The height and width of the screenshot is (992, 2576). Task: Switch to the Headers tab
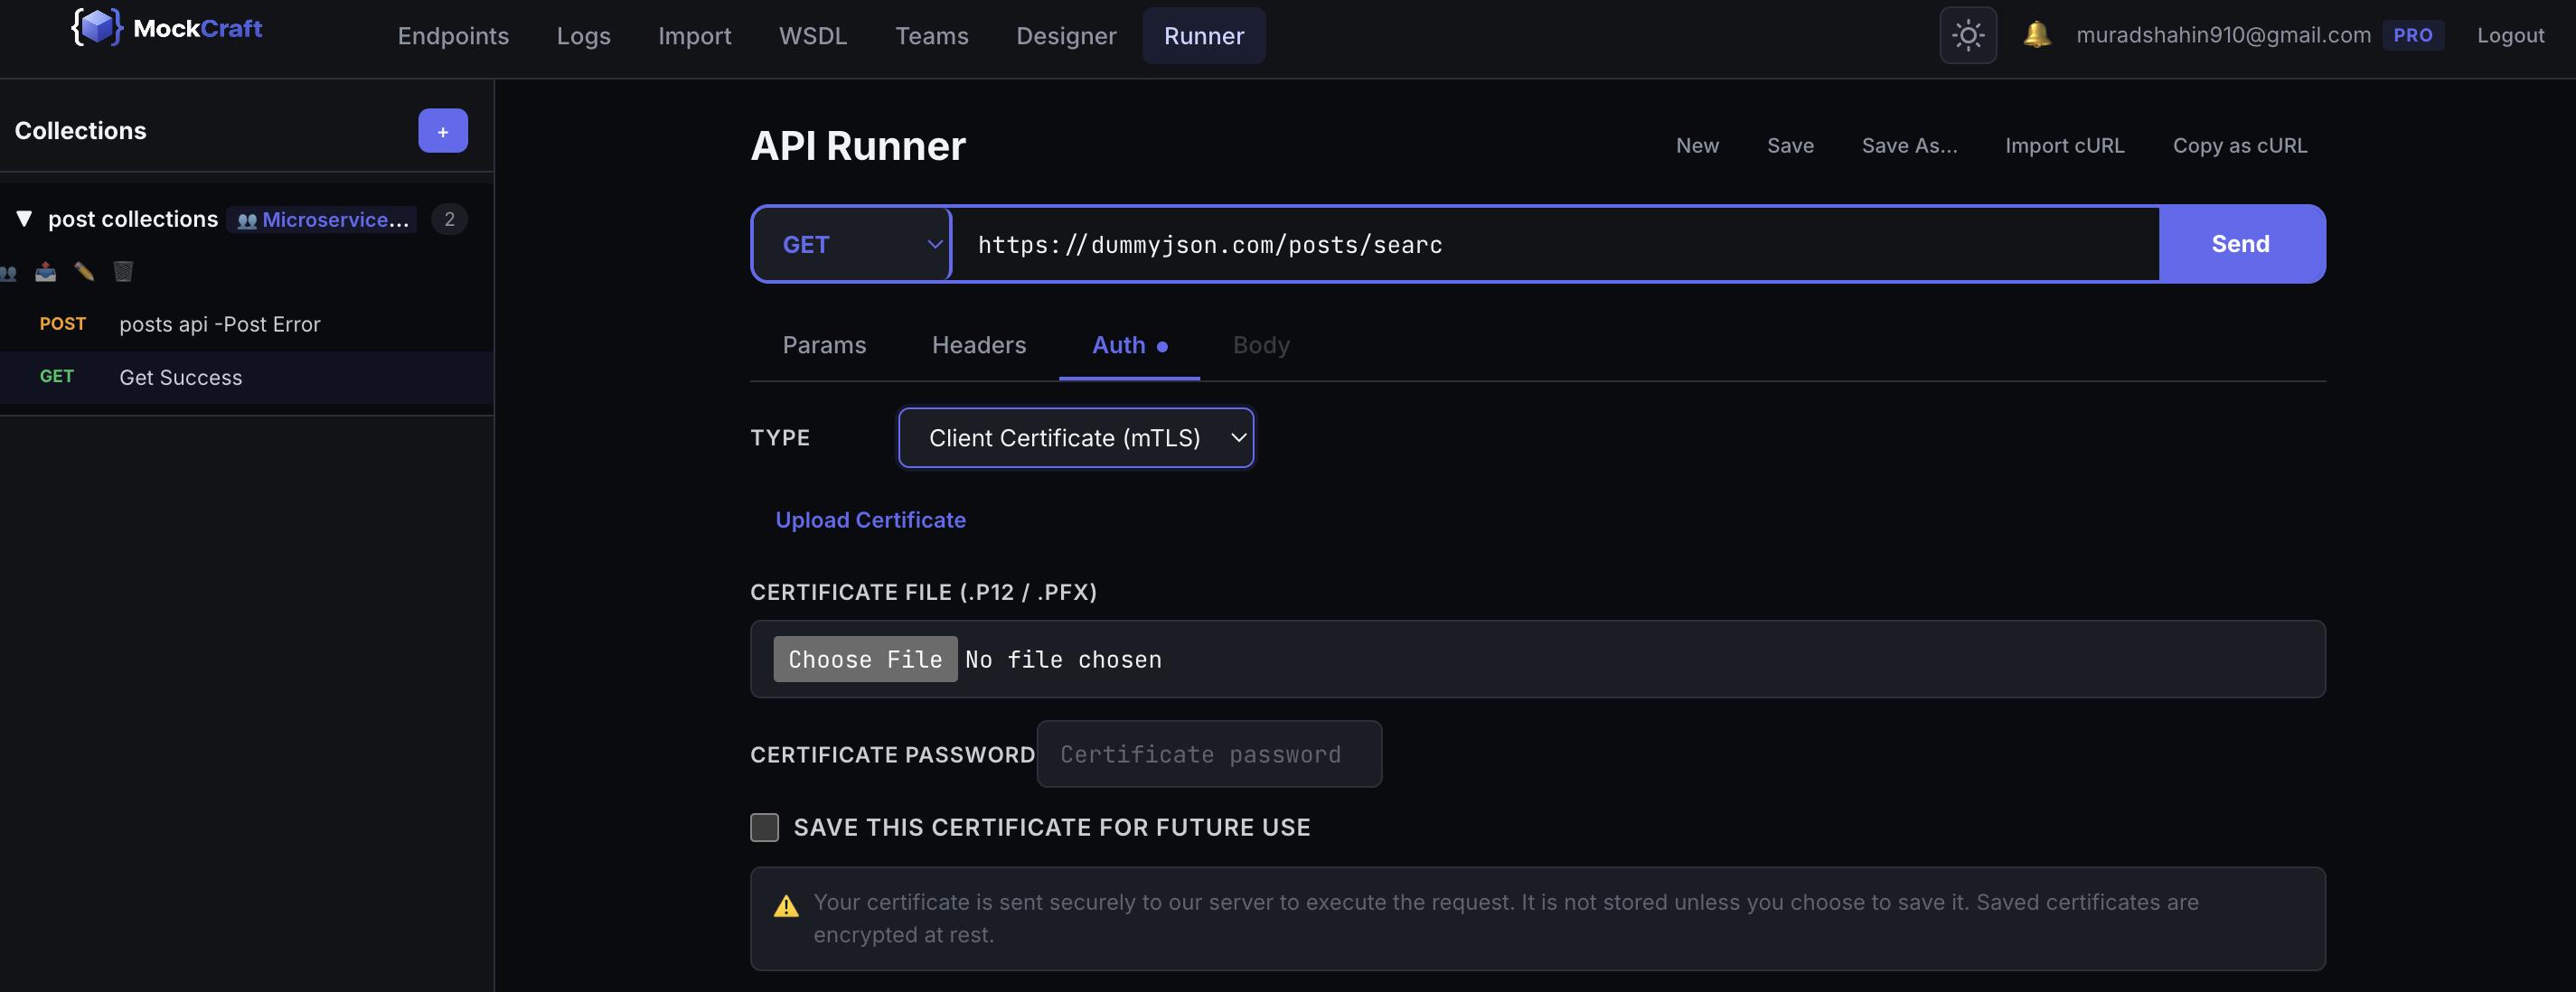point(978,345)
